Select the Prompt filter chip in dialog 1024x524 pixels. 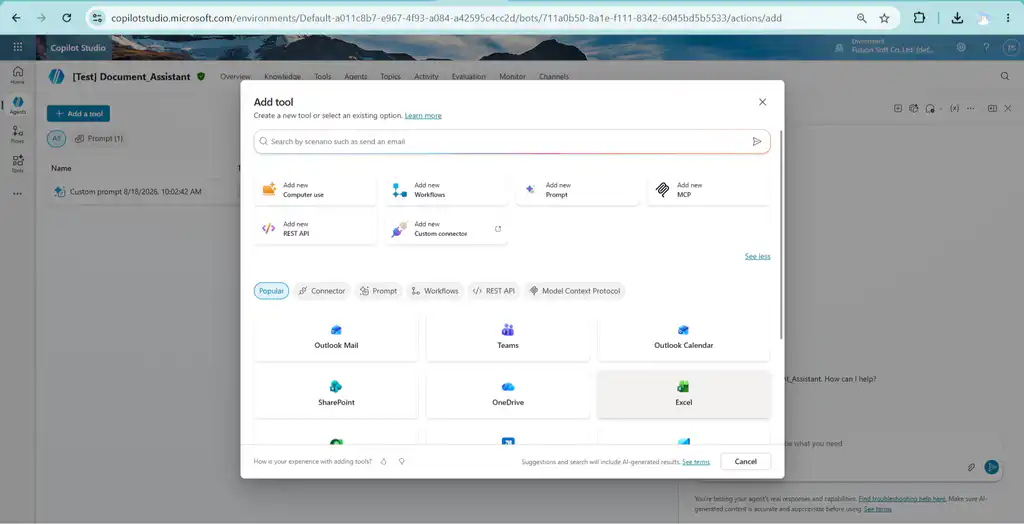click(x=378, y=291)
